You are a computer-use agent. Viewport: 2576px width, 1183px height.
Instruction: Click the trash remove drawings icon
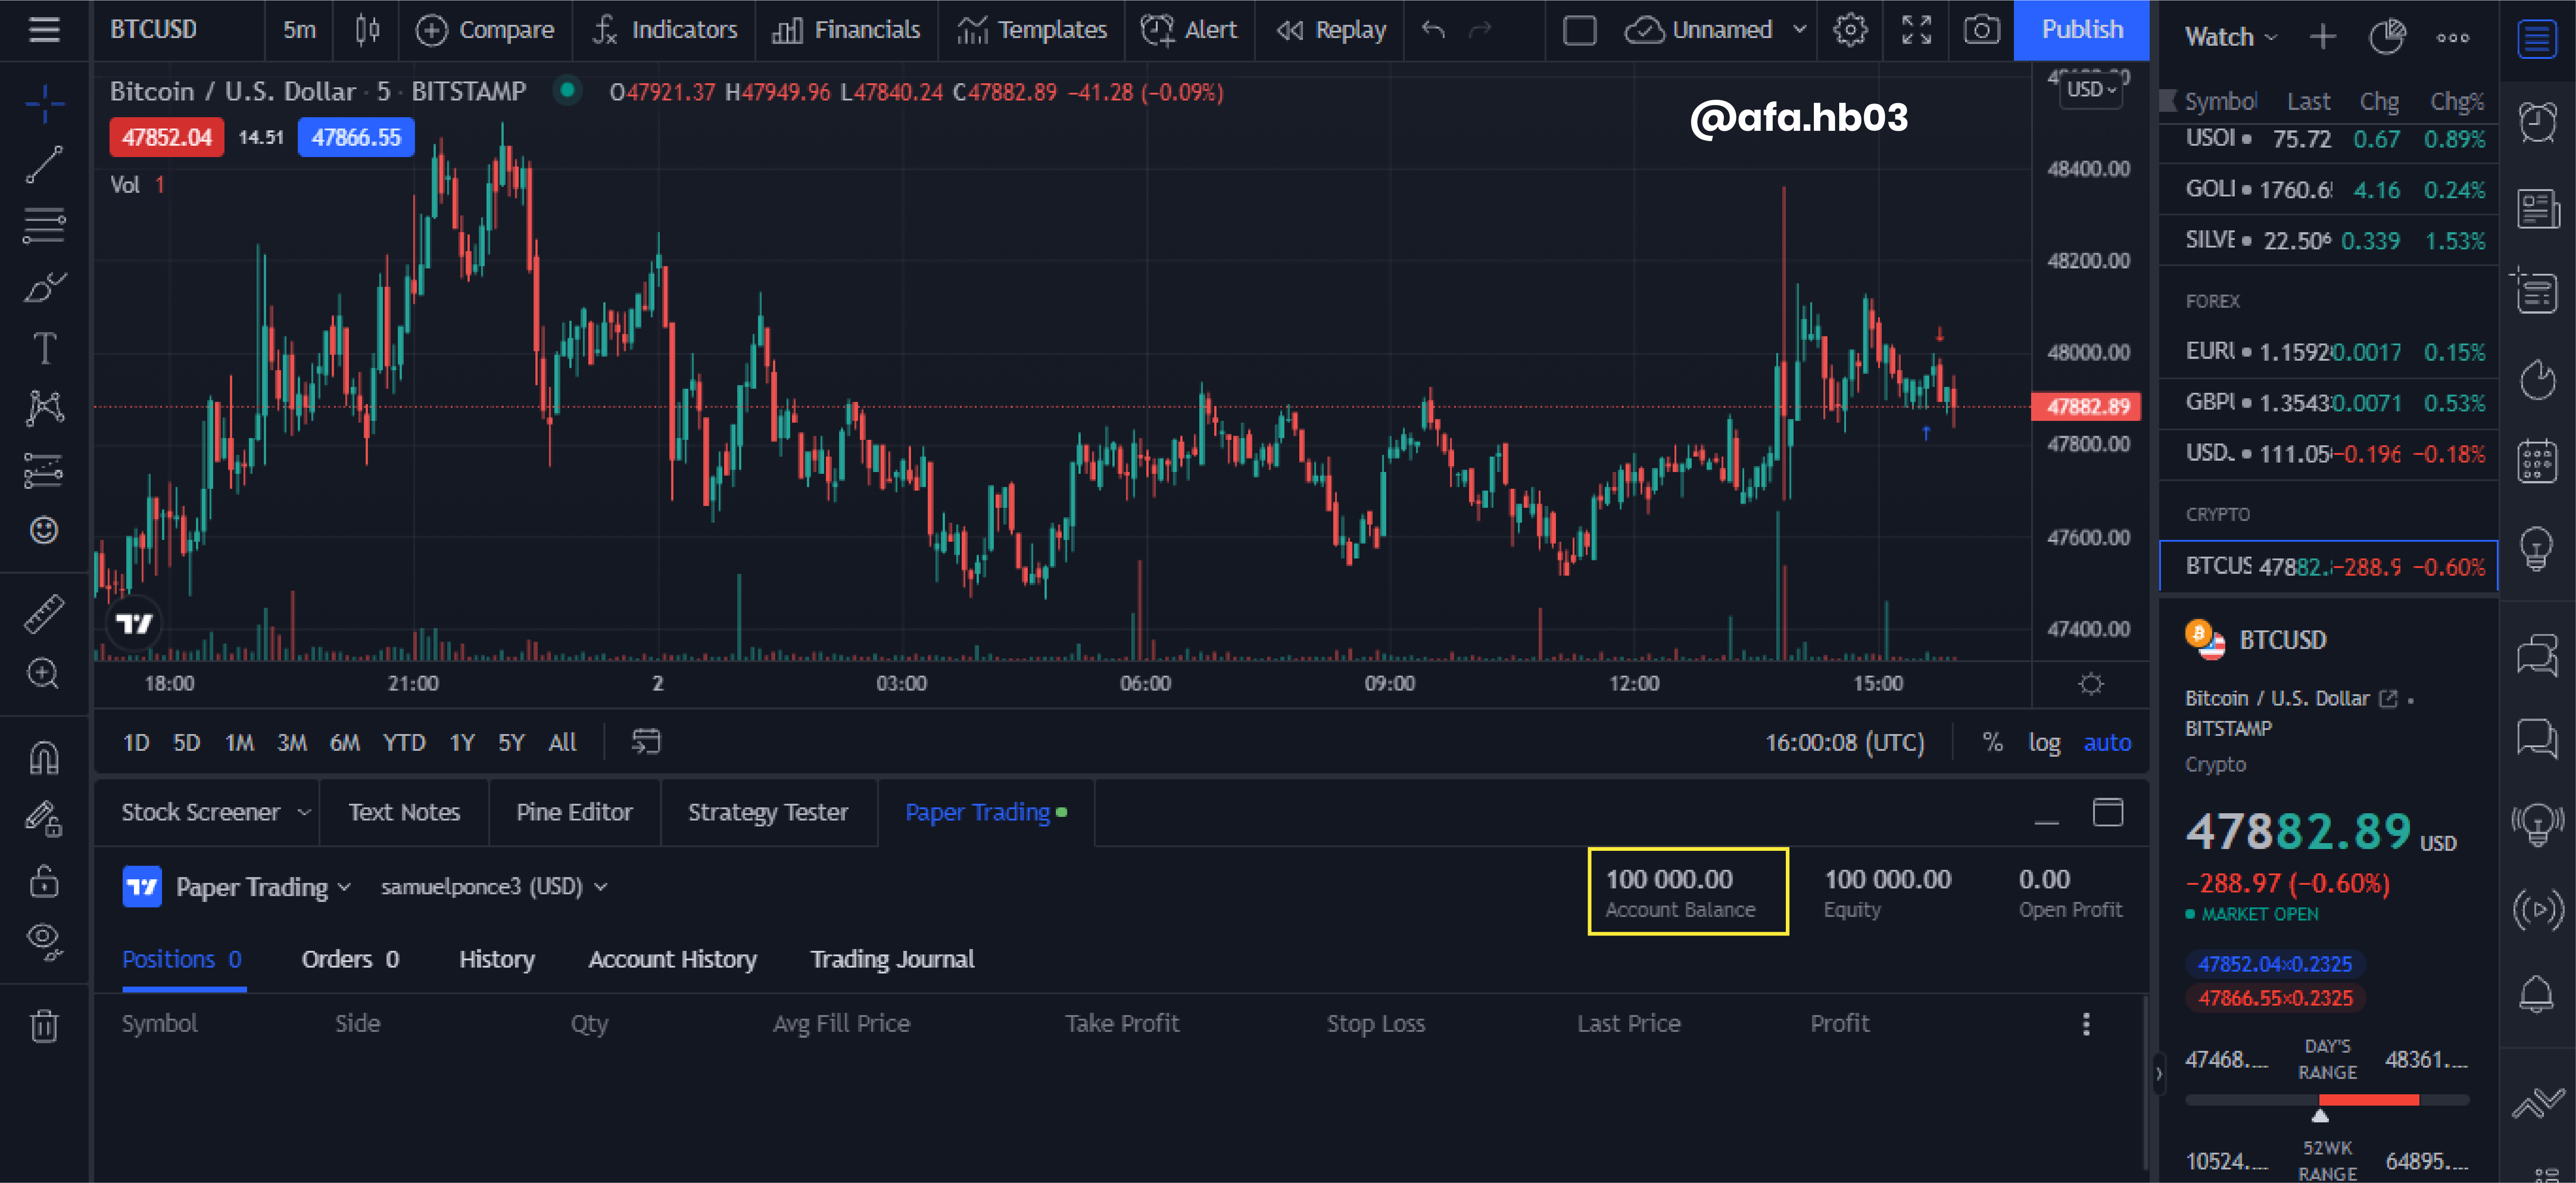click(44, 1025)
